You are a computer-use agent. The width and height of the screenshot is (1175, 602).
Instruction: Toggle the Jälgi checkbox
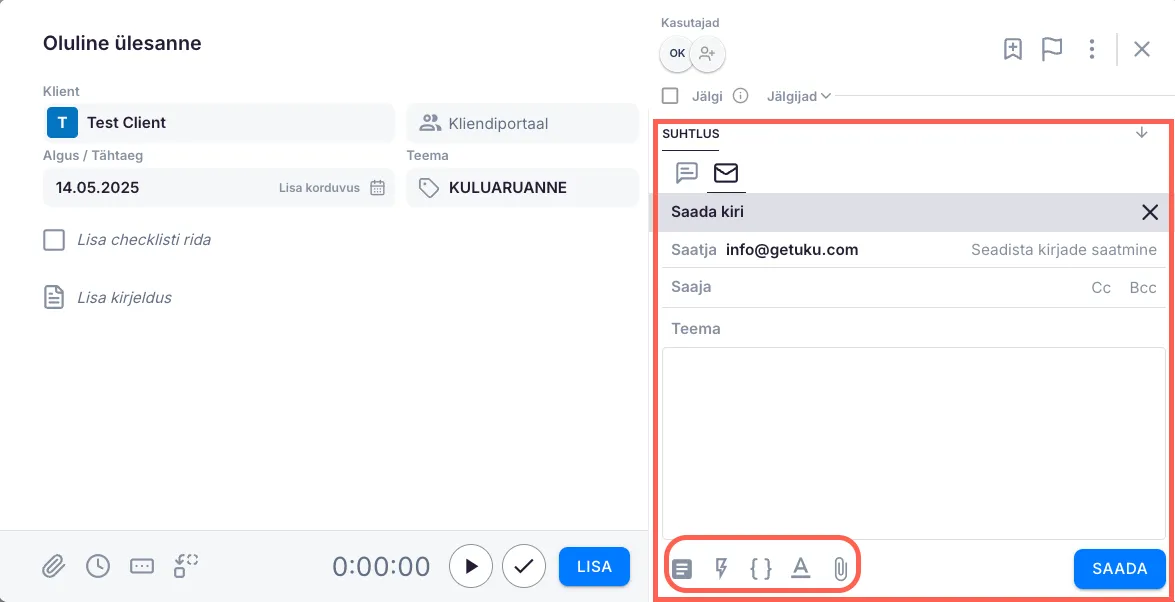[x=671, y=96]
